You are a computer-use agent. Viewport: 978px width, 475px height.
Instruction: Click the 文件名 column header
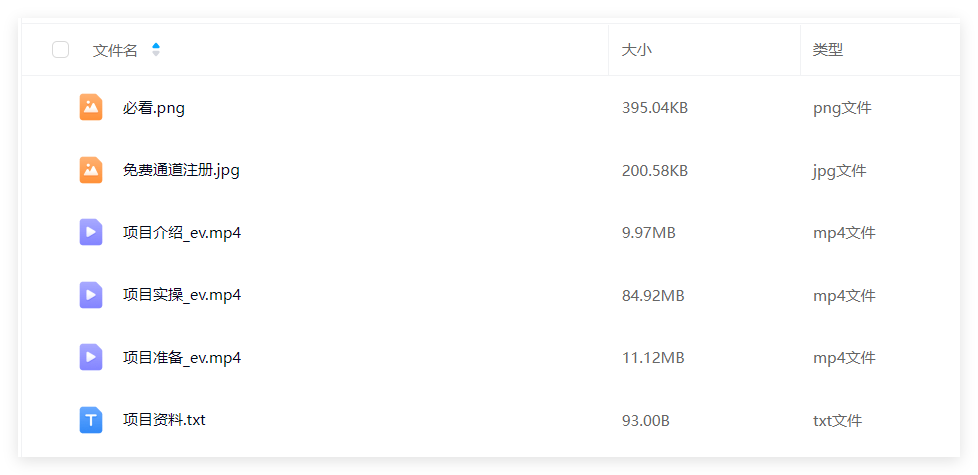pos(115,50)
